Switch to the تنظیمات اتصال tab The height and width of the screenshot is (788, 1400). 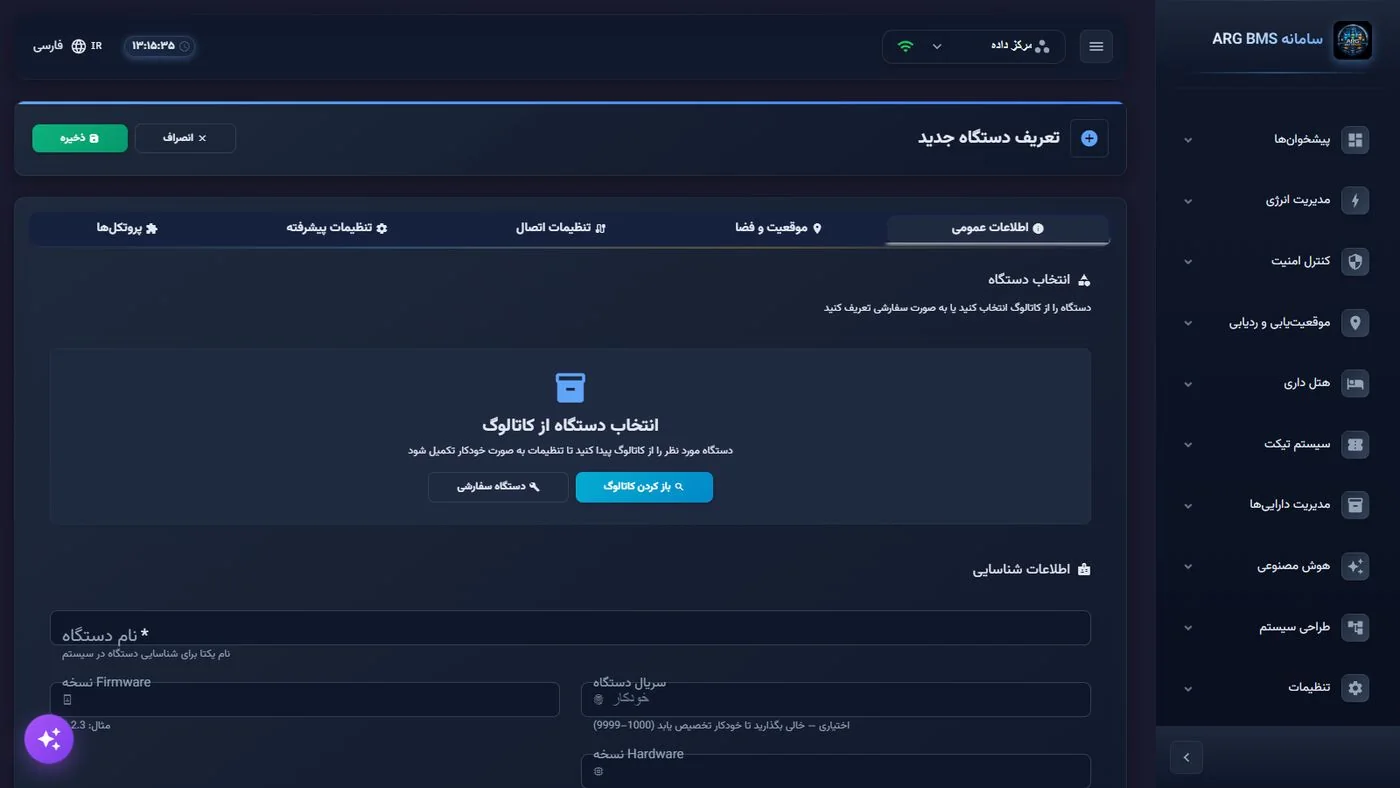pos(561,229)
